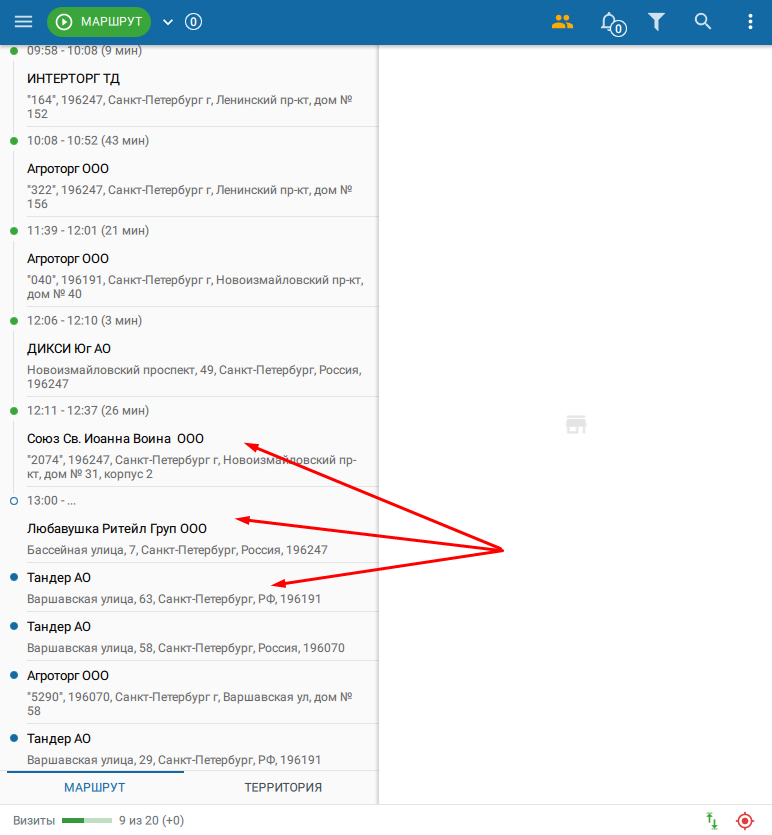This screenshot has width=772, height=835.
Task: Select ИНТЕРТОРГ ТД visit entry
Action: pos(202,96)
